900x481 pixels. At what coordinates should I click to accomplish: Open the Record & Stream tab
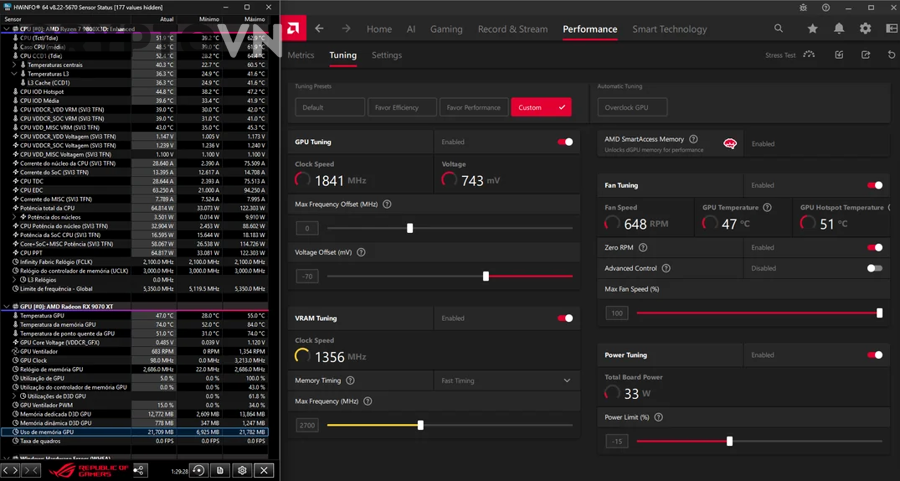click(x=513, y=29)
